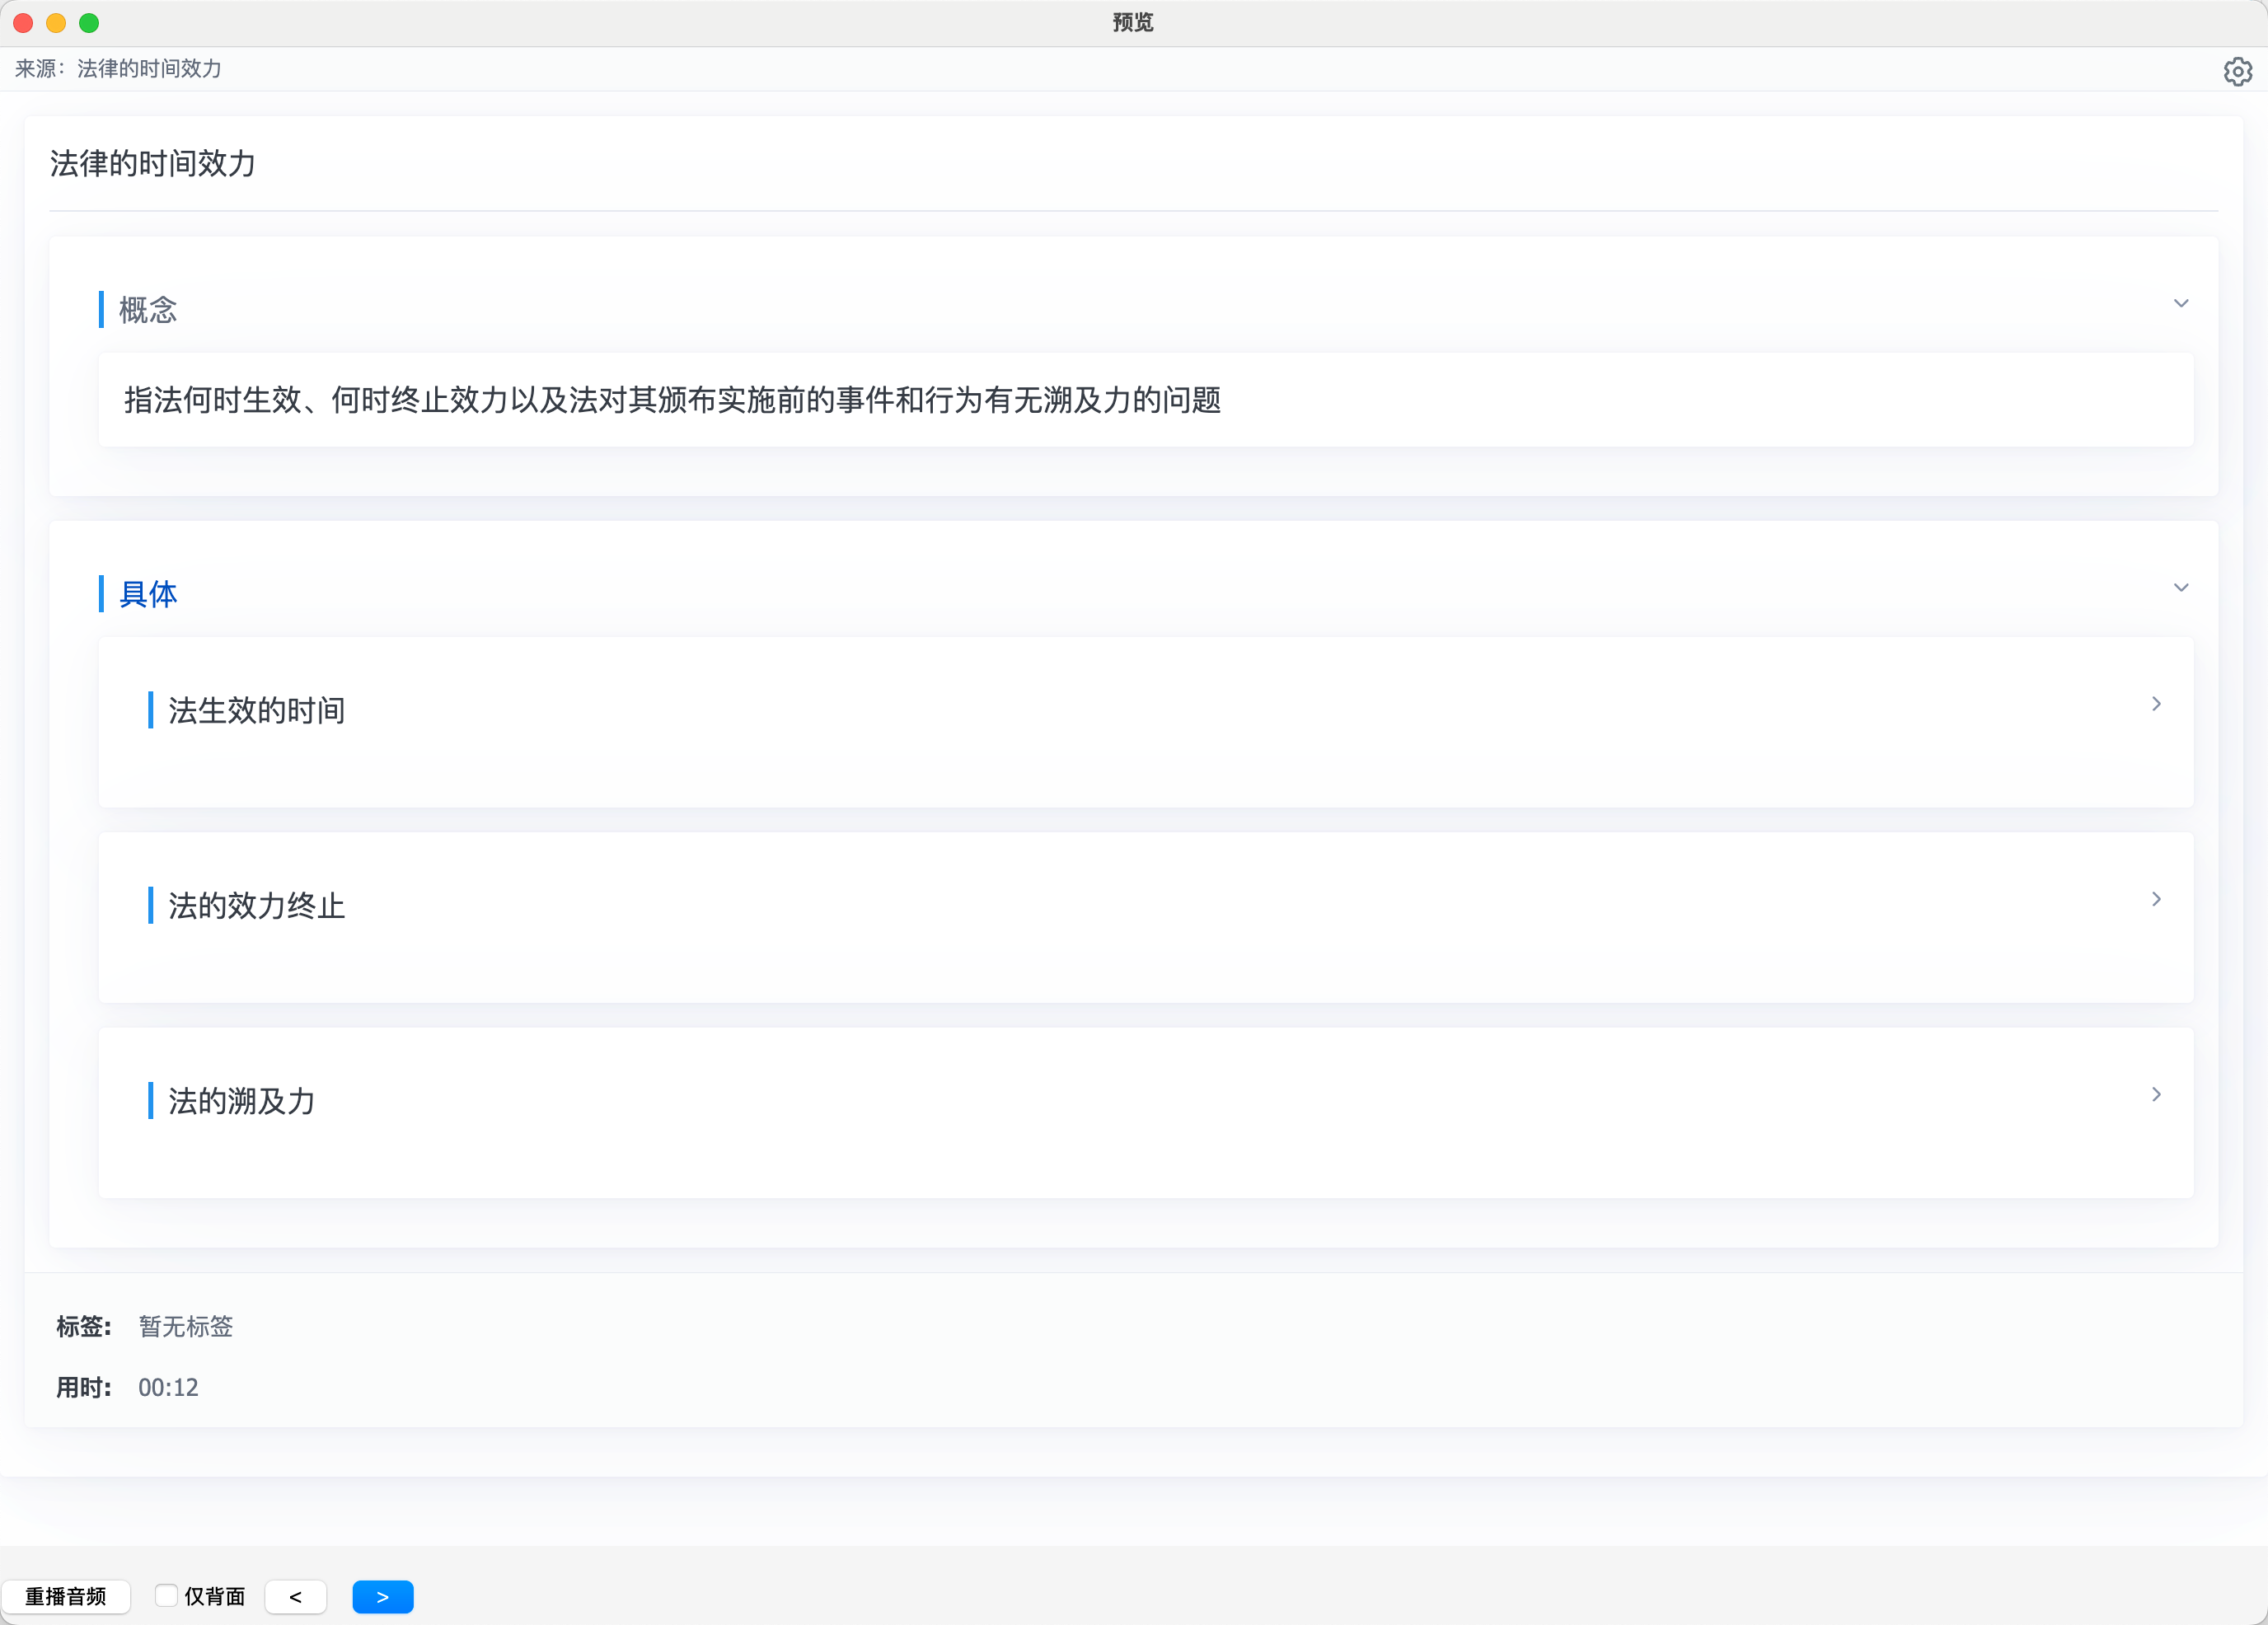Image resolution: width=2268 pixels, height=1625 pixels.
Task: Expand the 法的溯及力 chevron arrow
Action: coord(2156,1094)
